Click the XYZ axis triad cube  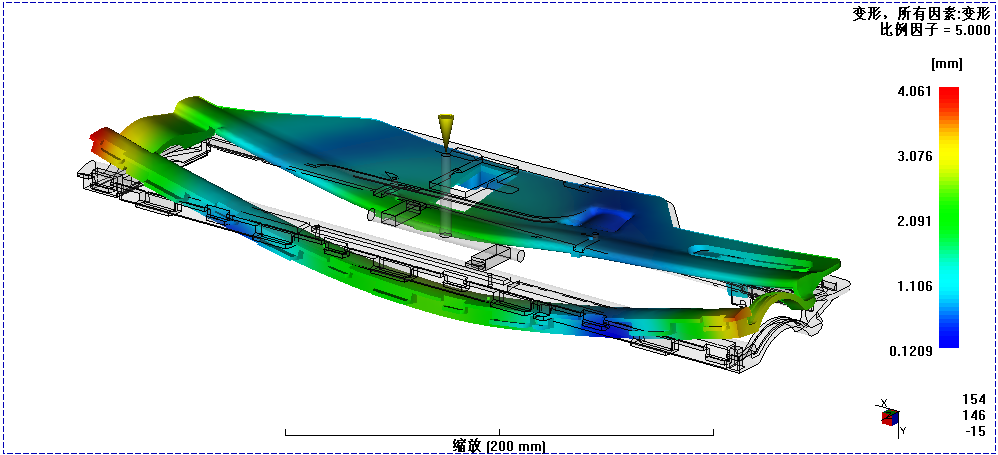889,418
